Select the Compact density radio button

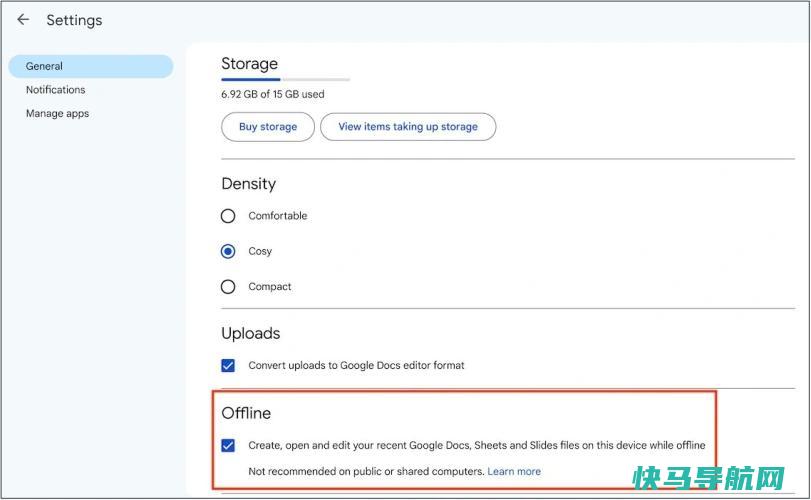coord(228,286)
